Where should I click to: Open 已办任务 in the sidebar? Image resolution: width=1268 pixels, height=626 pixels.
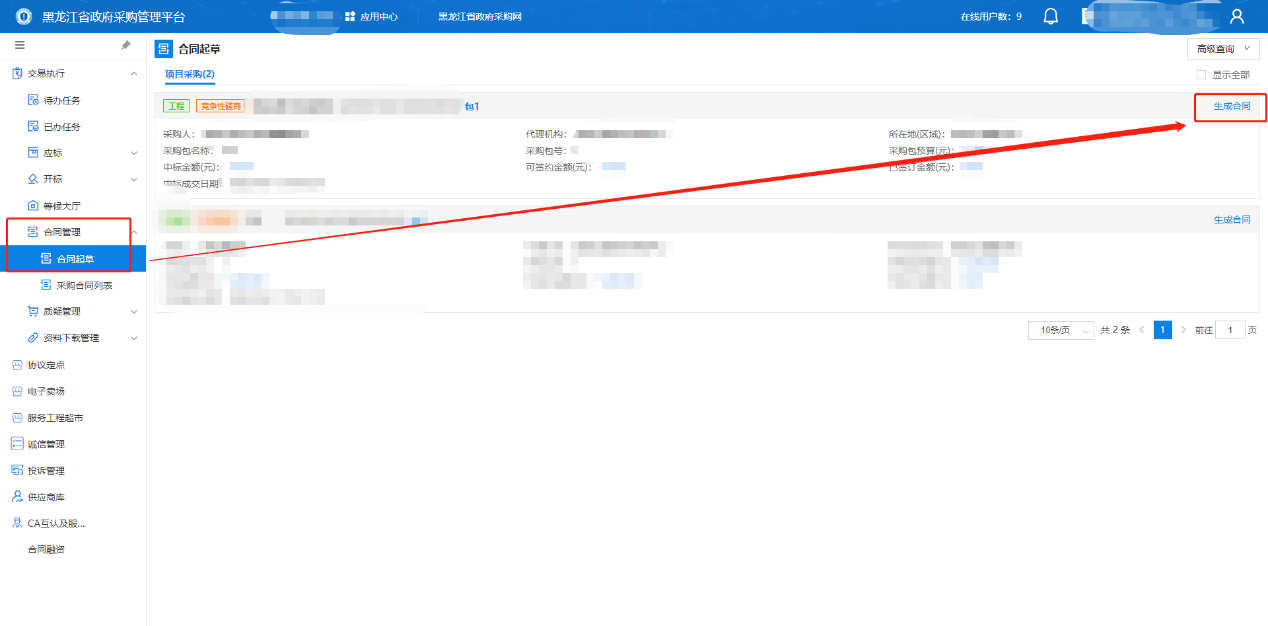tap(62, 127)
